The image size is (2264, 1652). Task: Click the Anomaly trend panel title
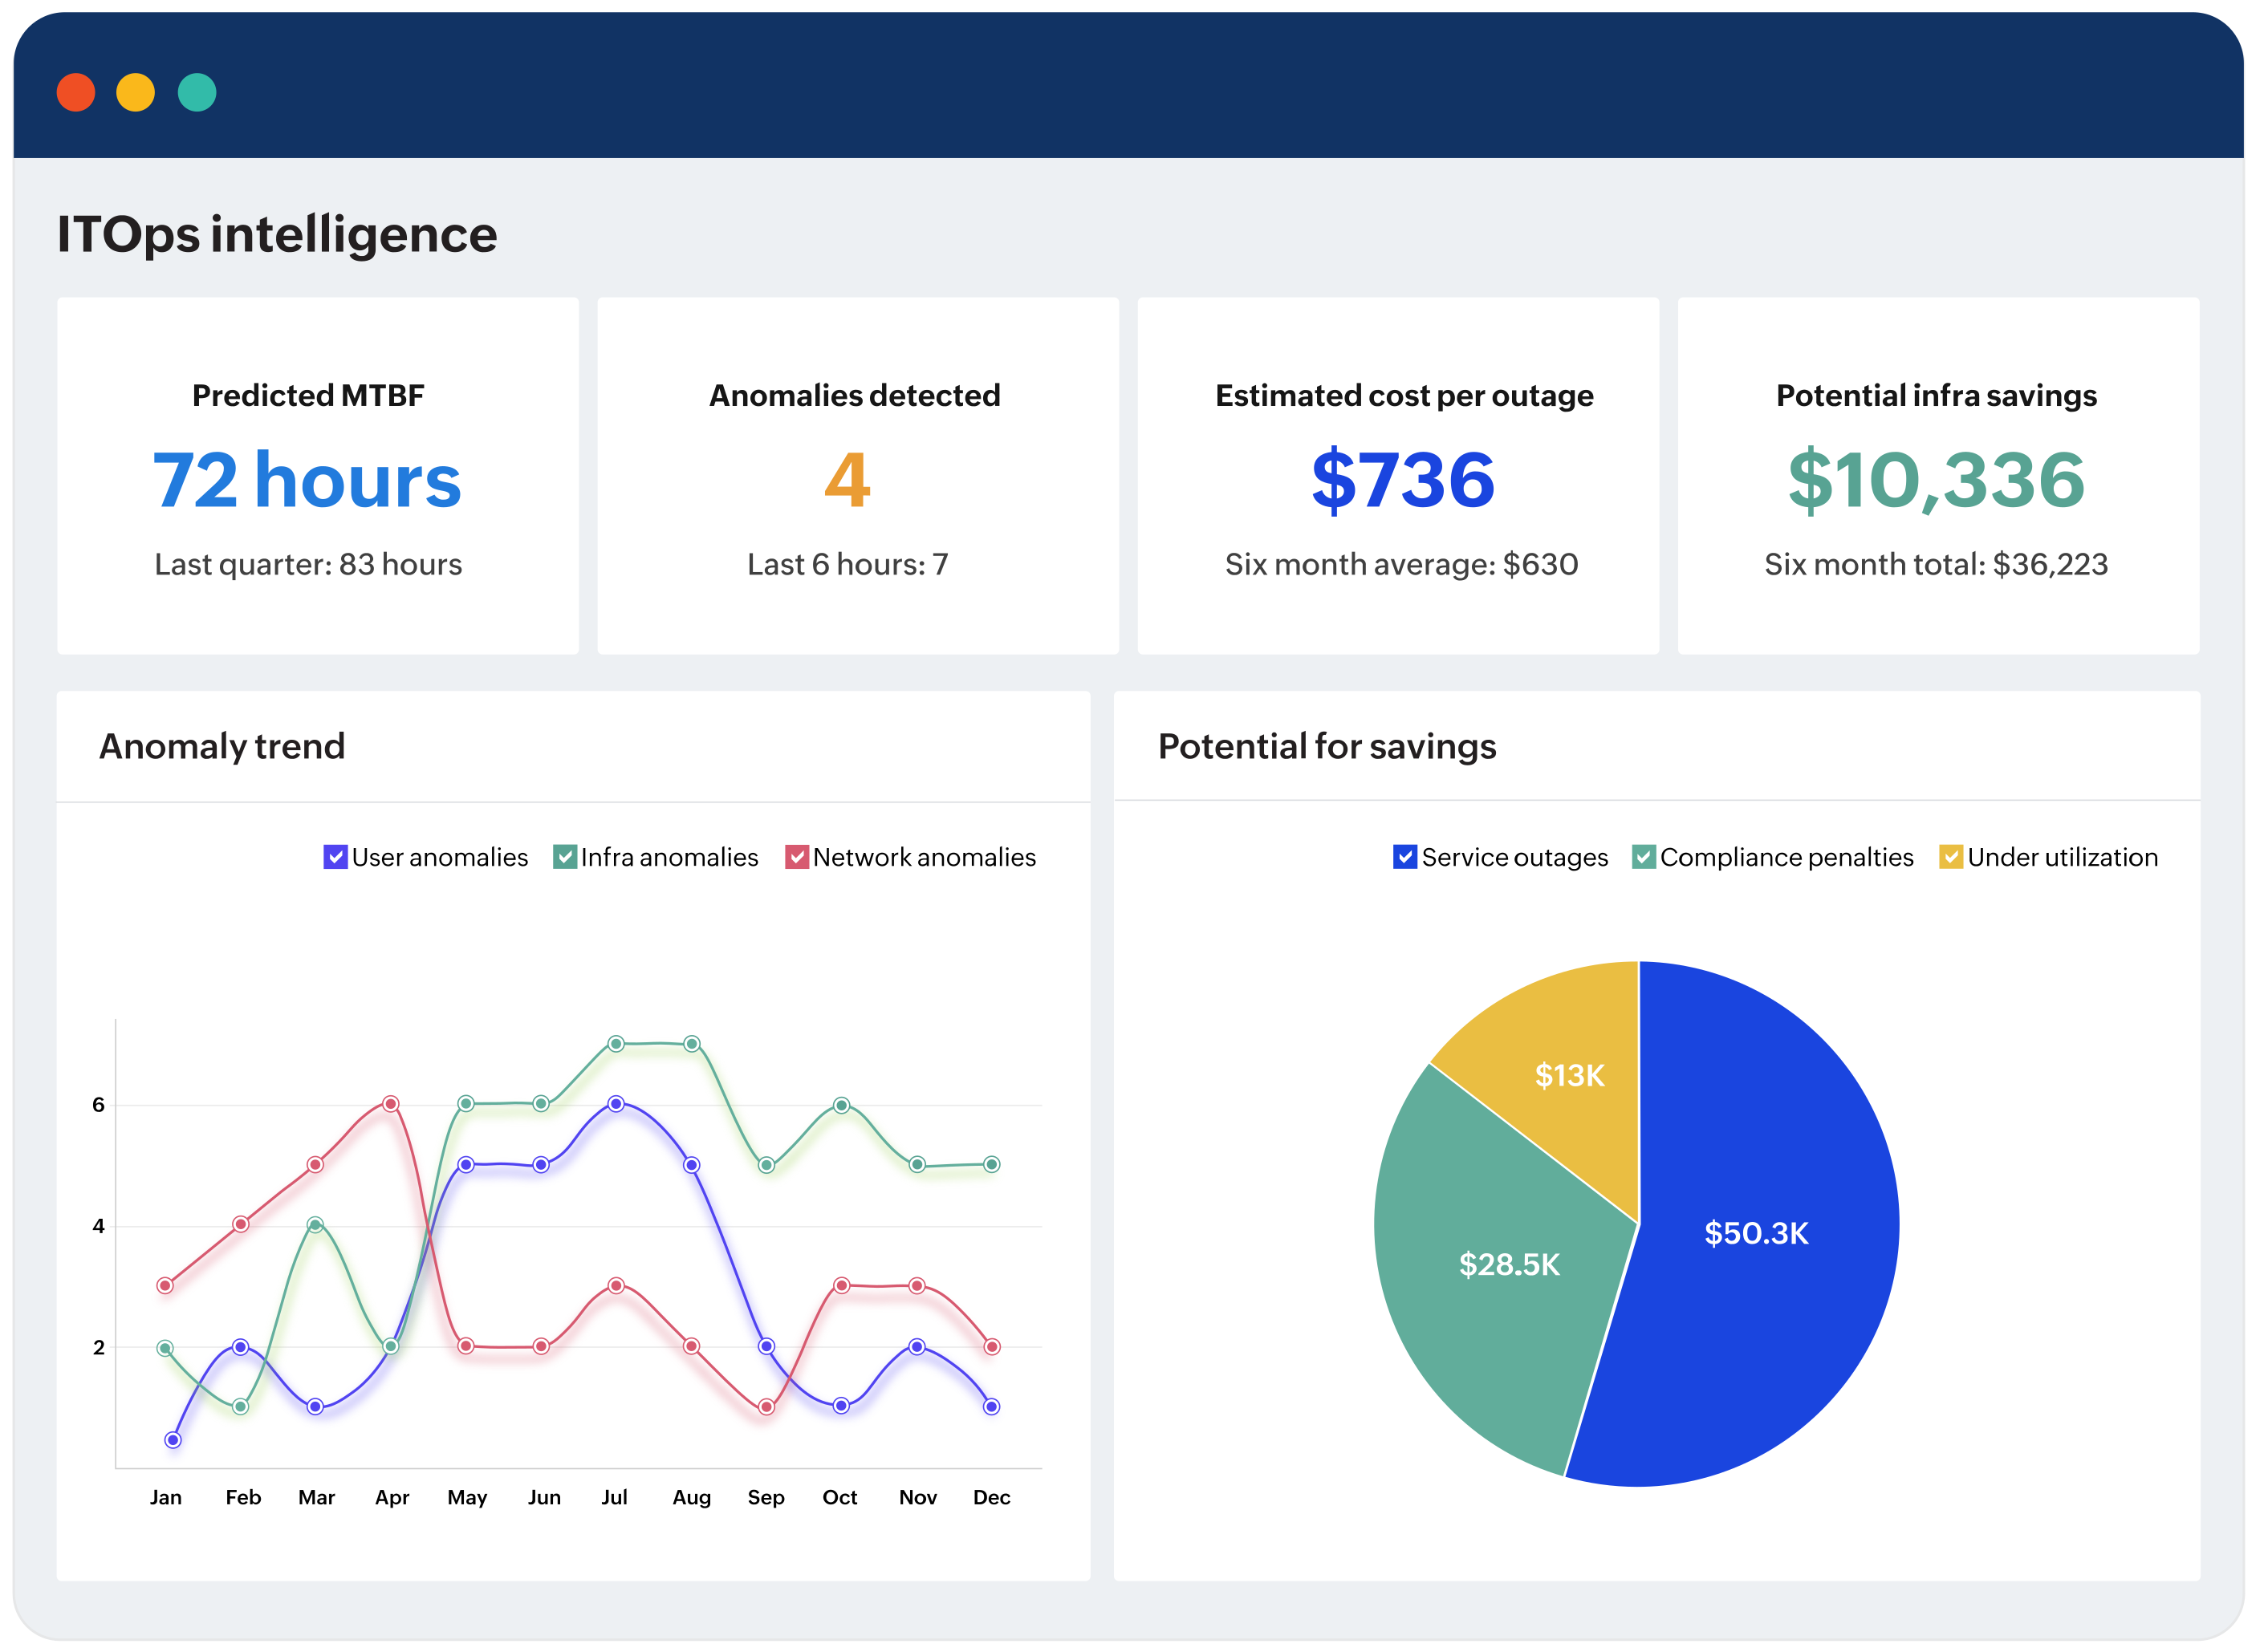[222, 747]
